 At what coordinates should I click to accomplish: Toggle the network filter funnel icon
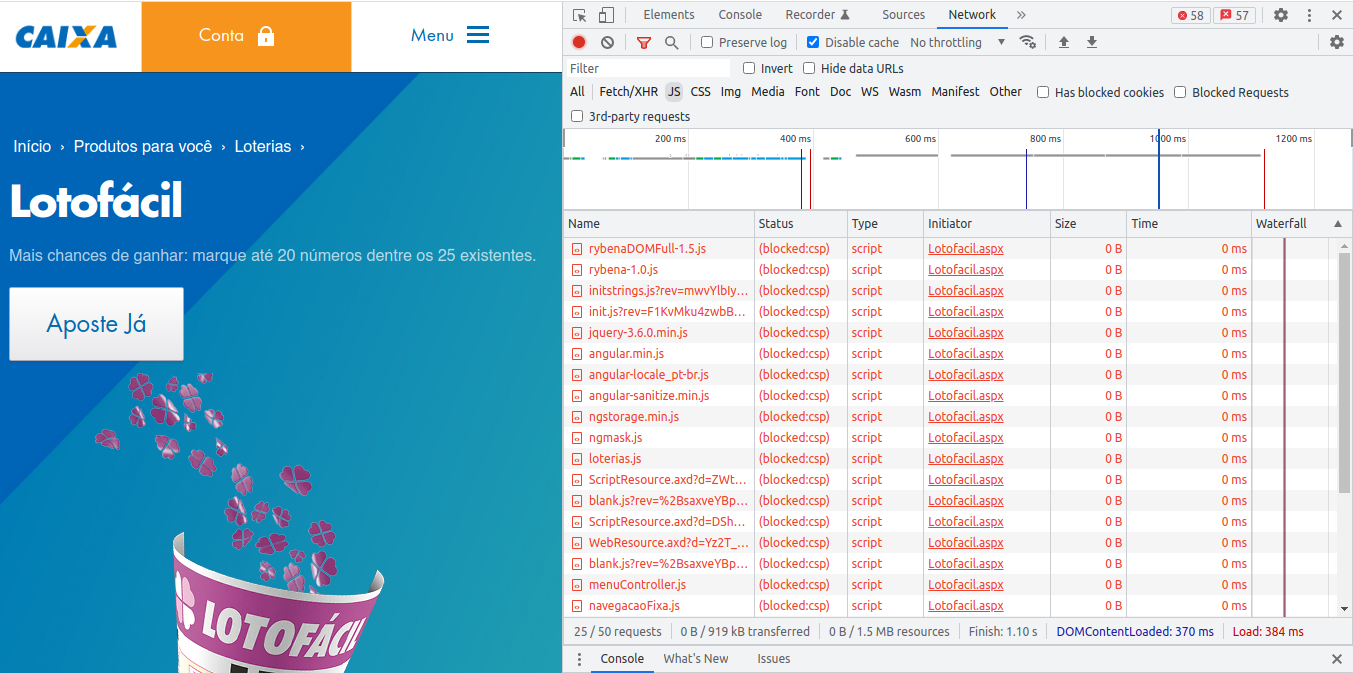644,42
